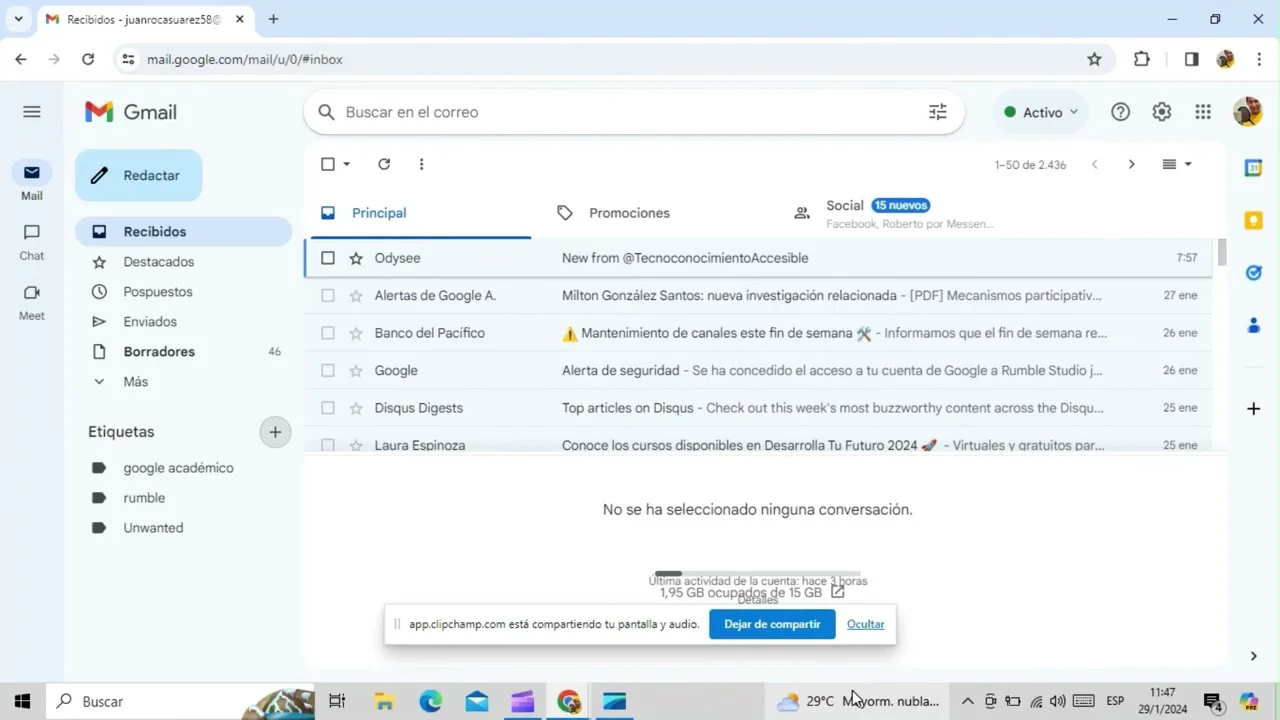1280x720 pixels.
Task: Select the Banco del Pacifico email checkbox
Action: 328,333
